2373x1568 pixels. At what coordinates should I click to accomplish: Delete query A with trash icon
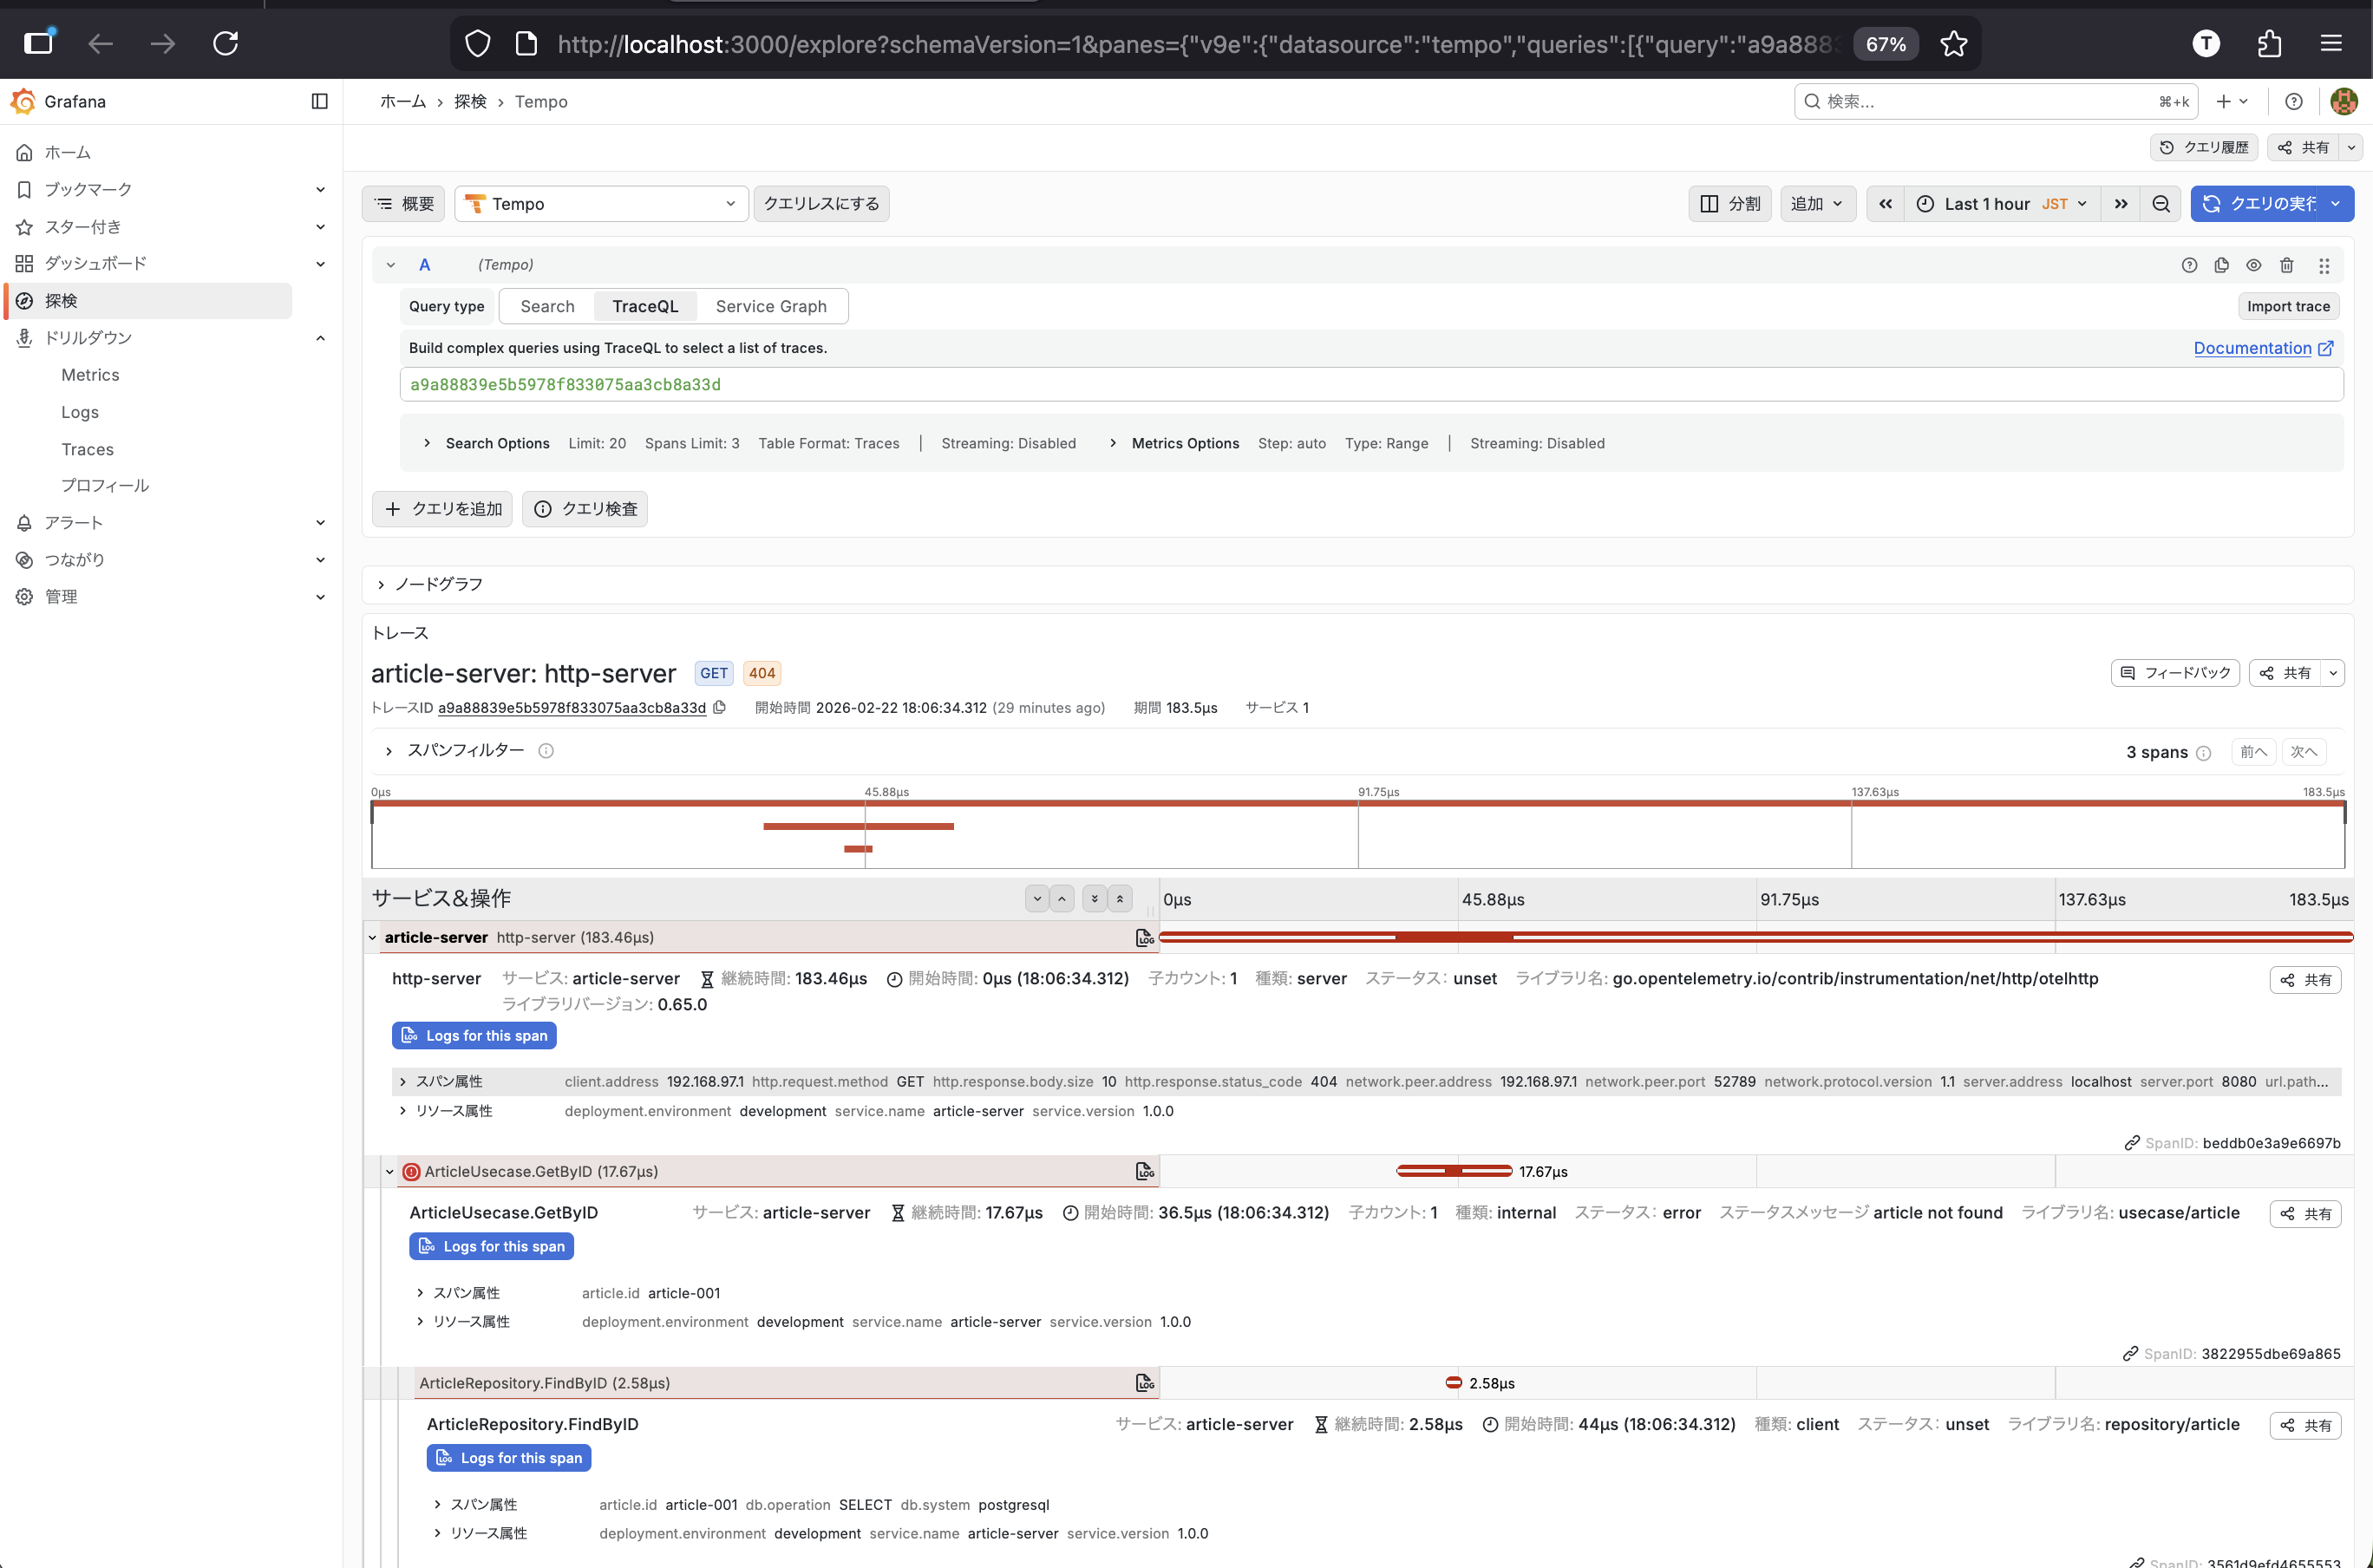2286,265
